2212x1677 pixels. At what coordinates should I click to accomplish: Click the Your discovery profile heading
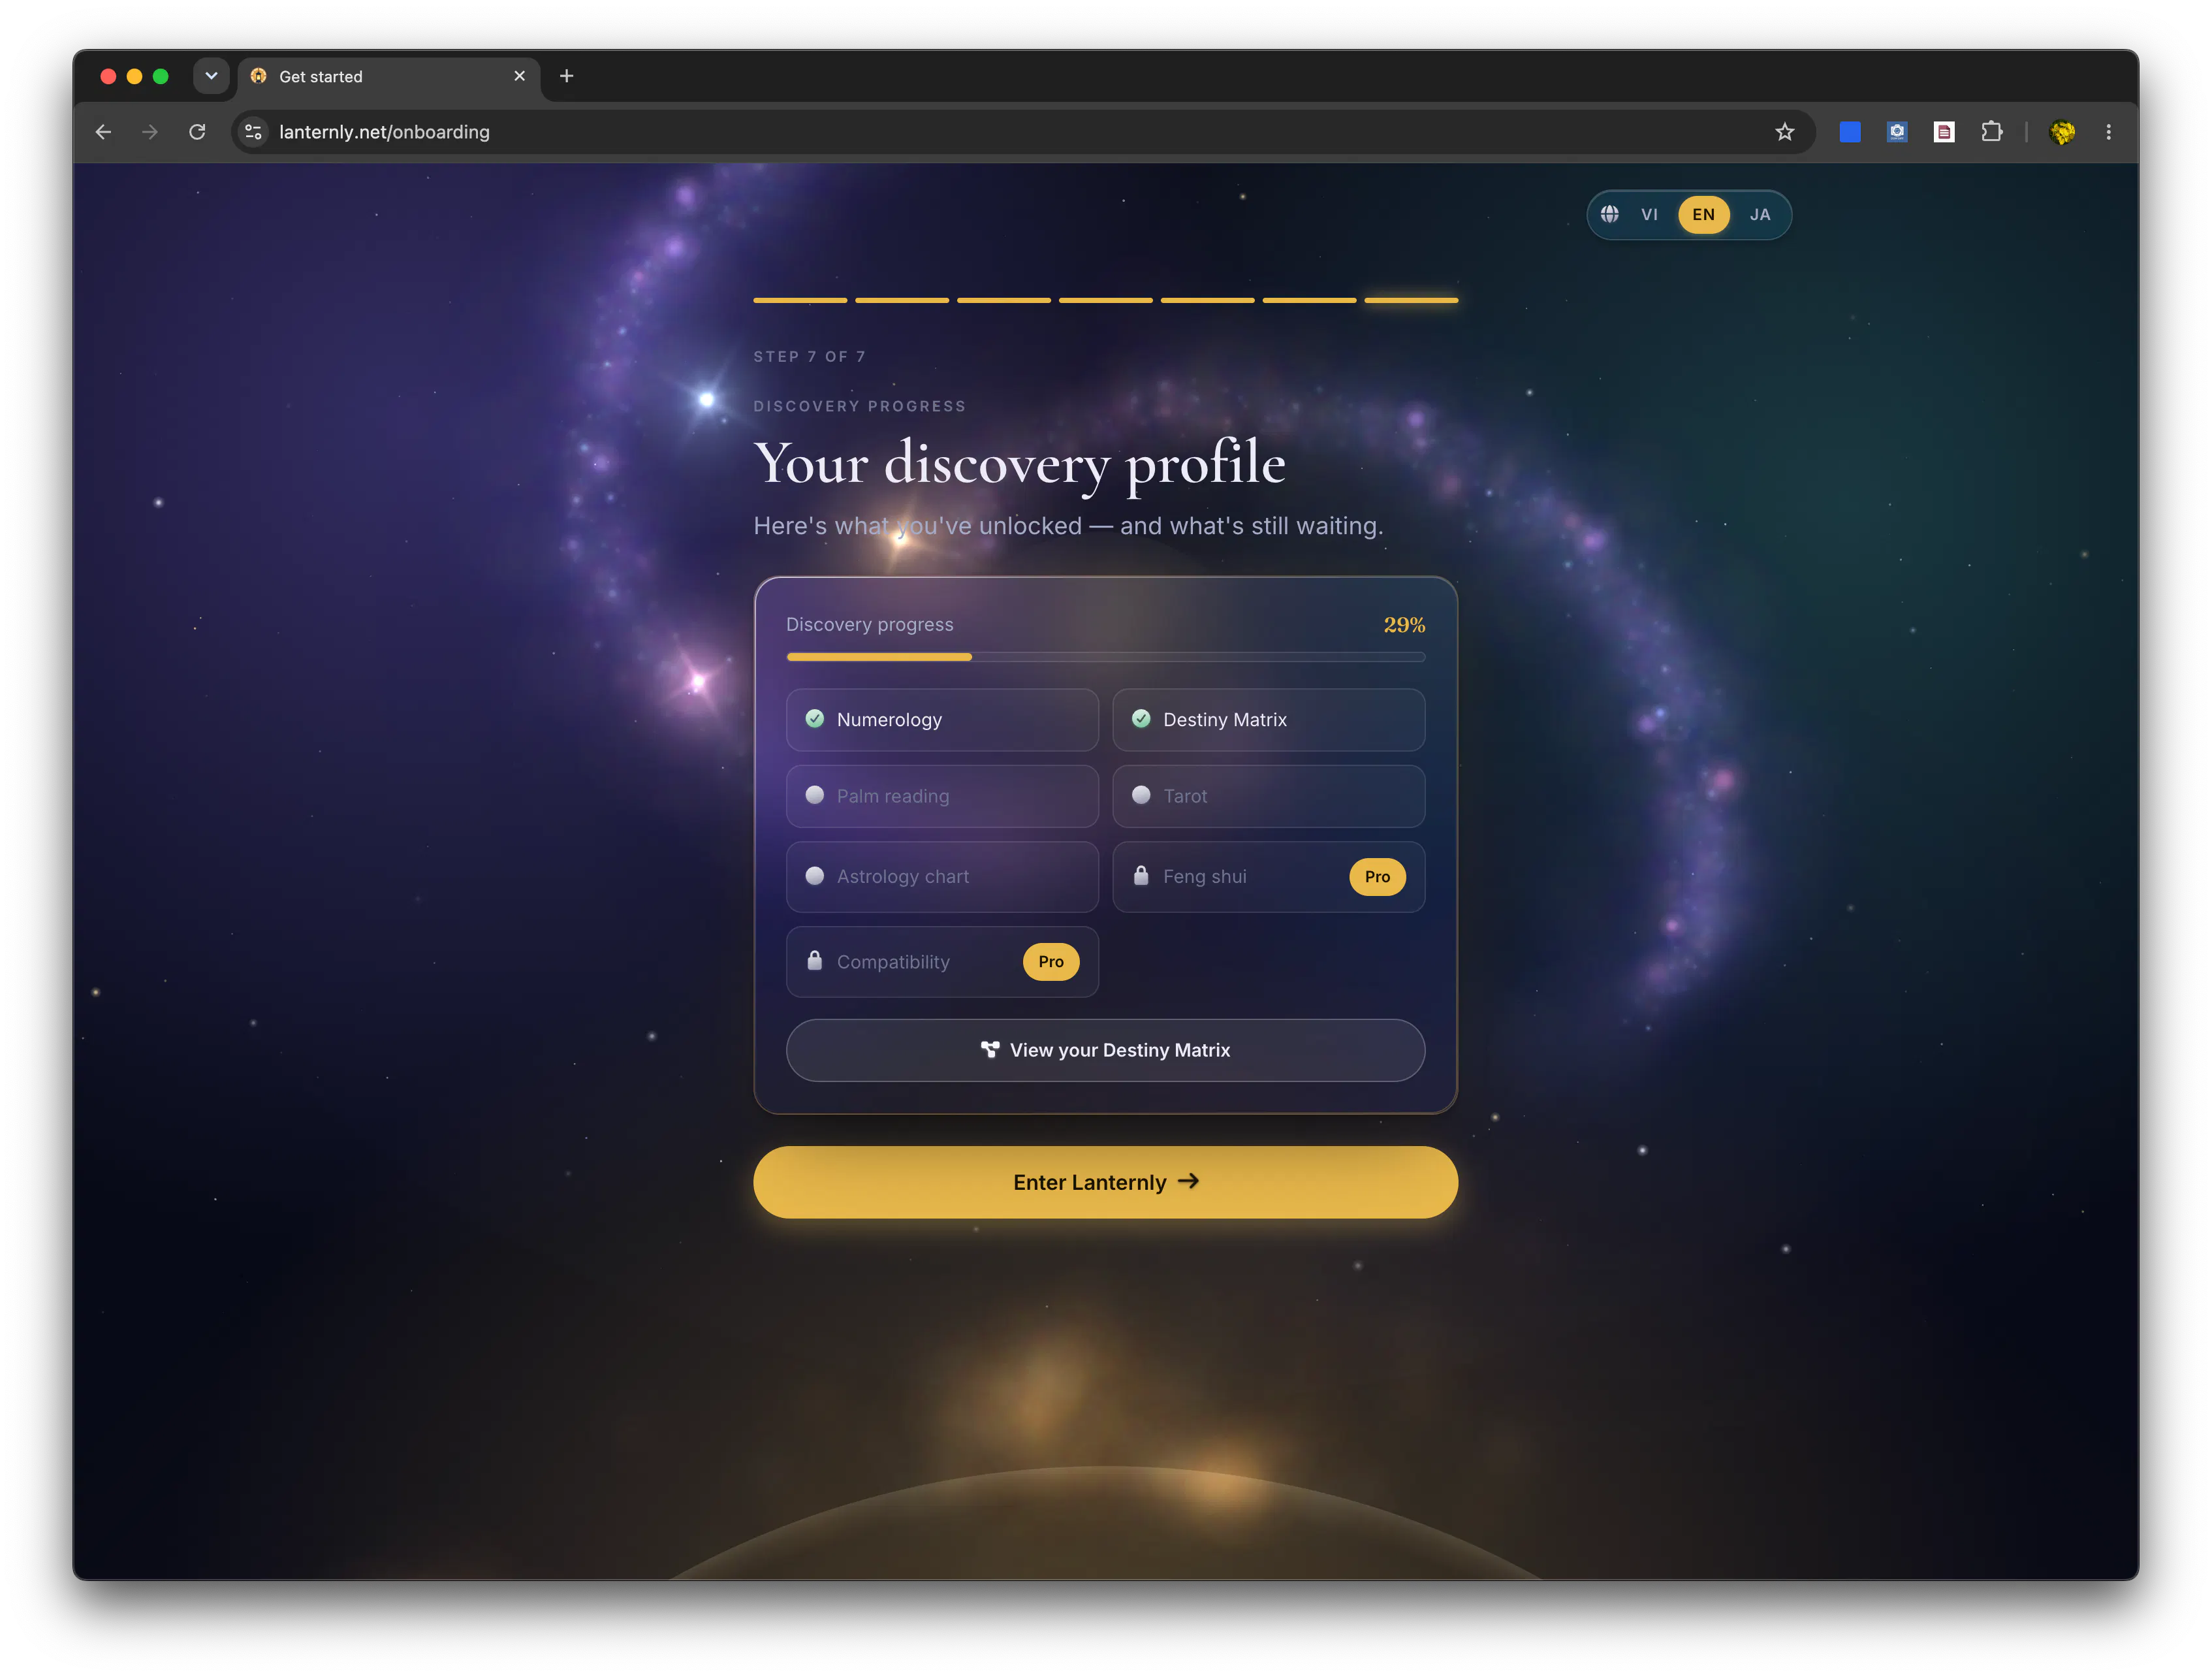[1019, 463]
